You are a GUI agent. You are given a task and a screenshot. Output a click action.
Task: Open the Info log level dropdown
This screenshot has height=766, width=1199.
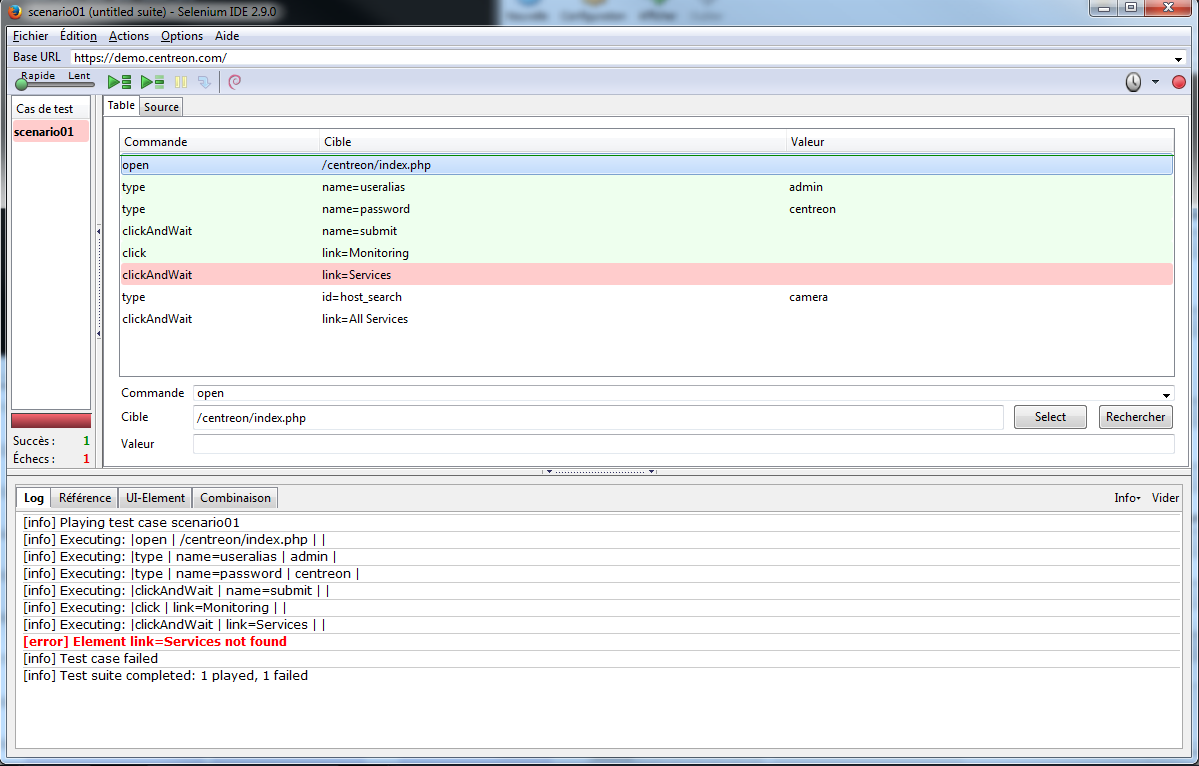(1127, 498)
